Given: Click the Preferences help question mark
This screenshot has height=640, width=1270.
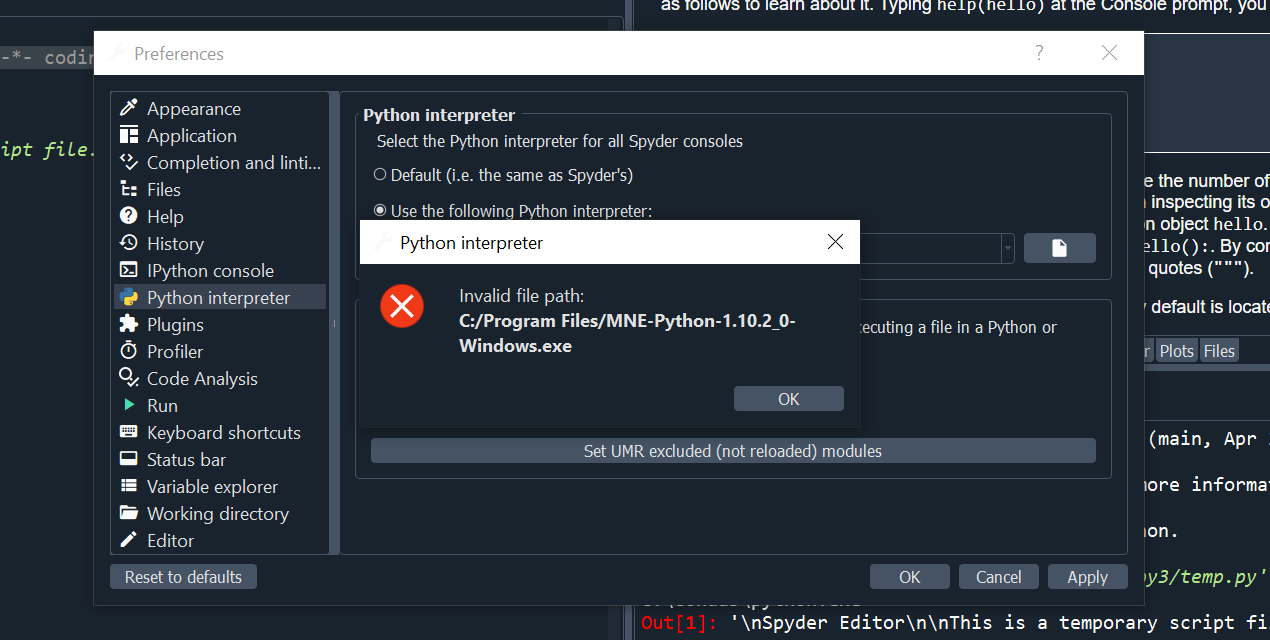Looking at the screenshot, I should (1039, 53).
